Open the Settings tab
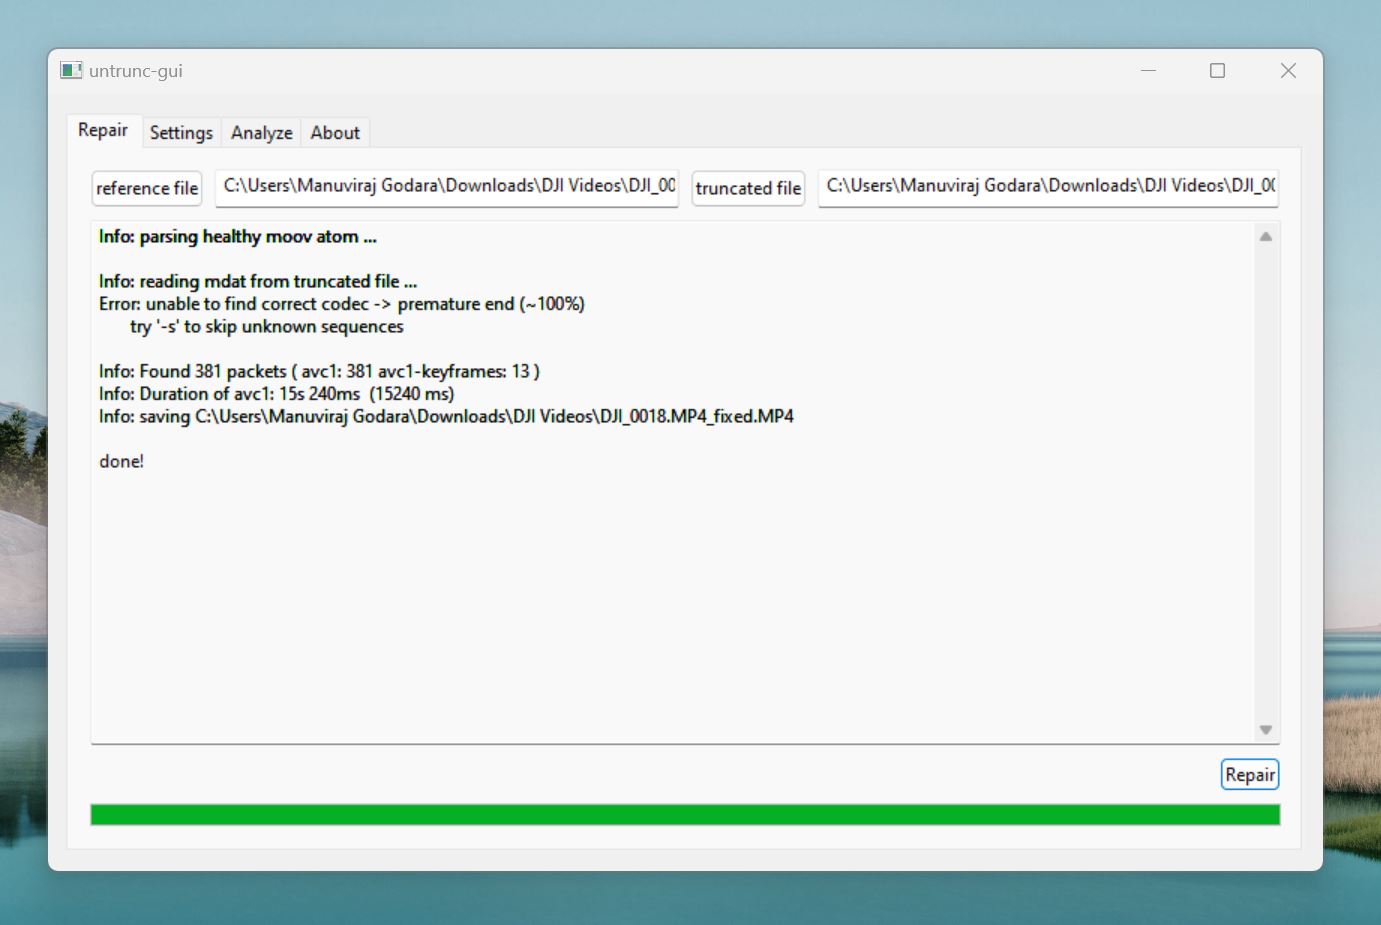 coord(181,133)
